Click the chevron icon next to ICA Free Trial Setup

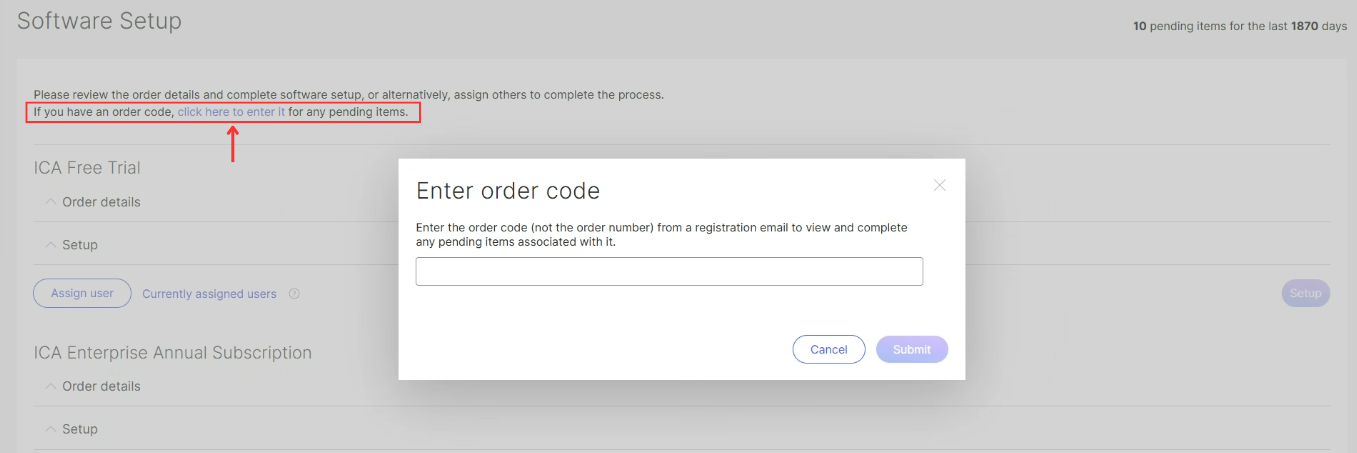tap(51, 245)
